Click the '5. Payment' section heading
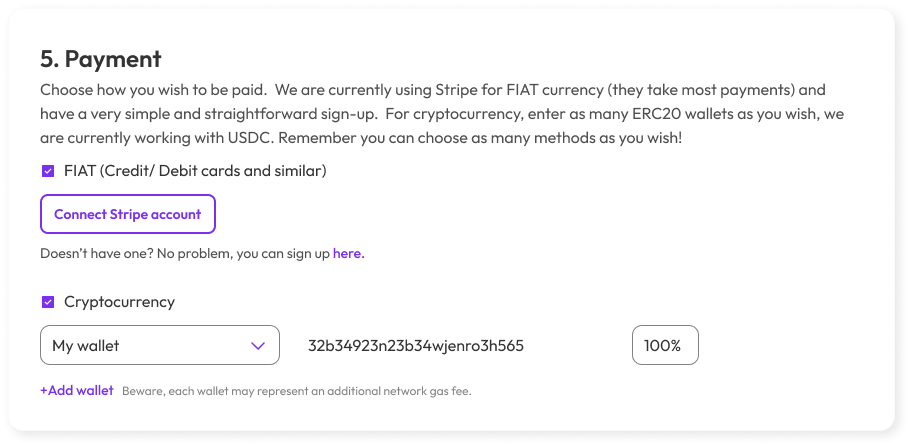 click(101, 58)
